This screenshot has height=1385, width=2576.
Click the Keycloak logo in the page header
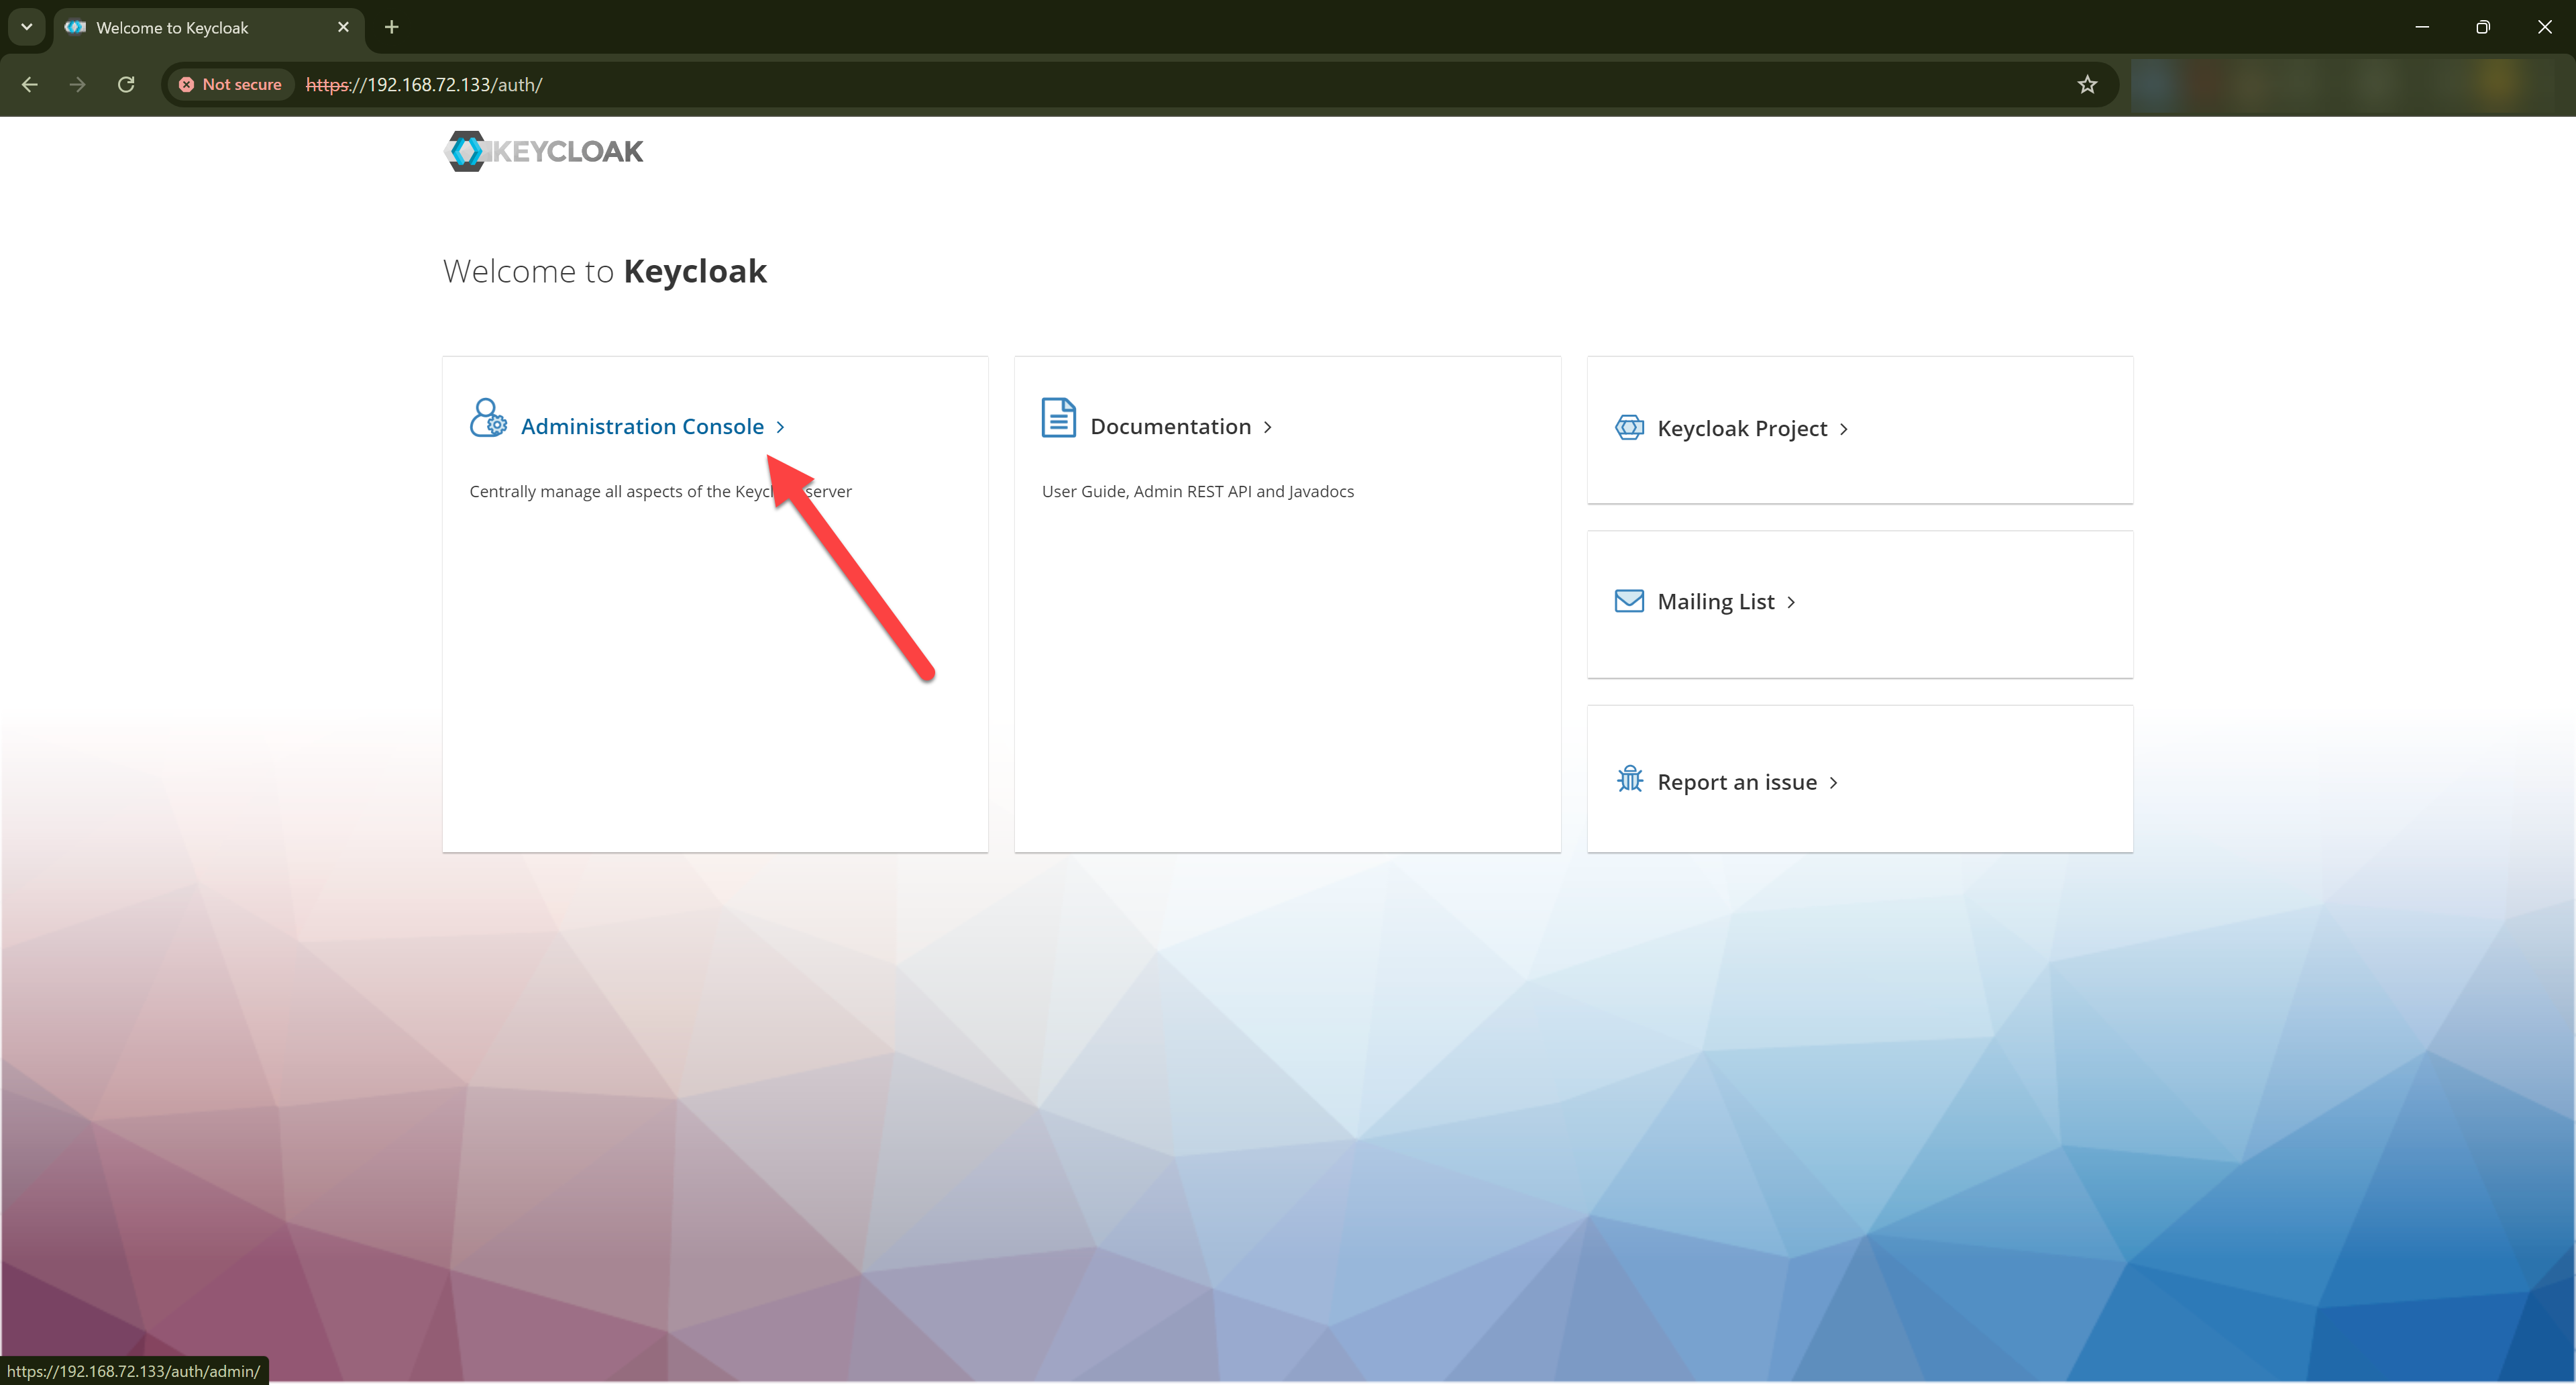click(x=543, y=151)
